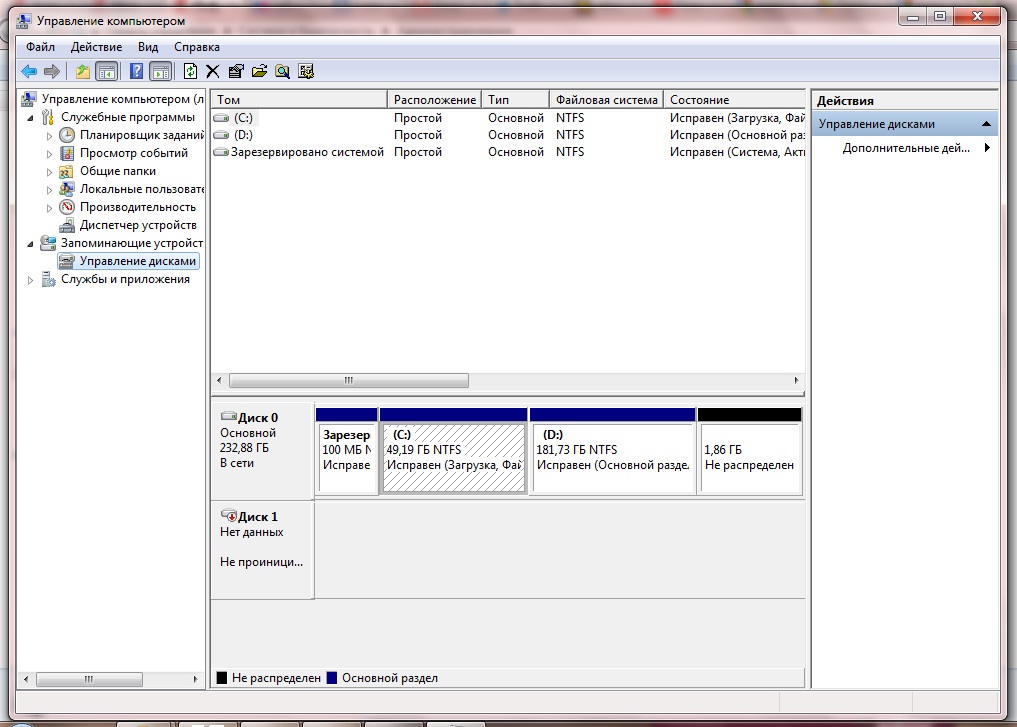The width and height of the screenshot is (1017, 727).
Task: Click the Up One Level folder icon
Action: tap(83, 71)
